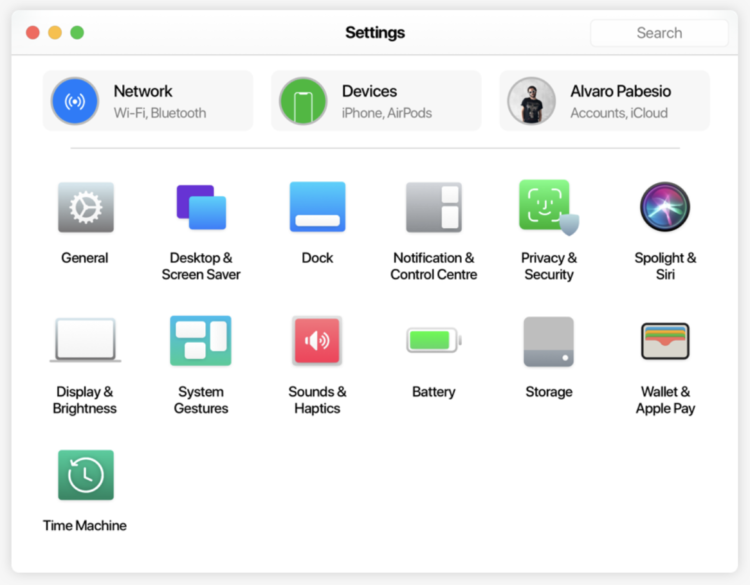This screenshot has width=750, height=585.
Task: Open System Gestures icon
Action: pyautogui.click(x=201, y=341)
